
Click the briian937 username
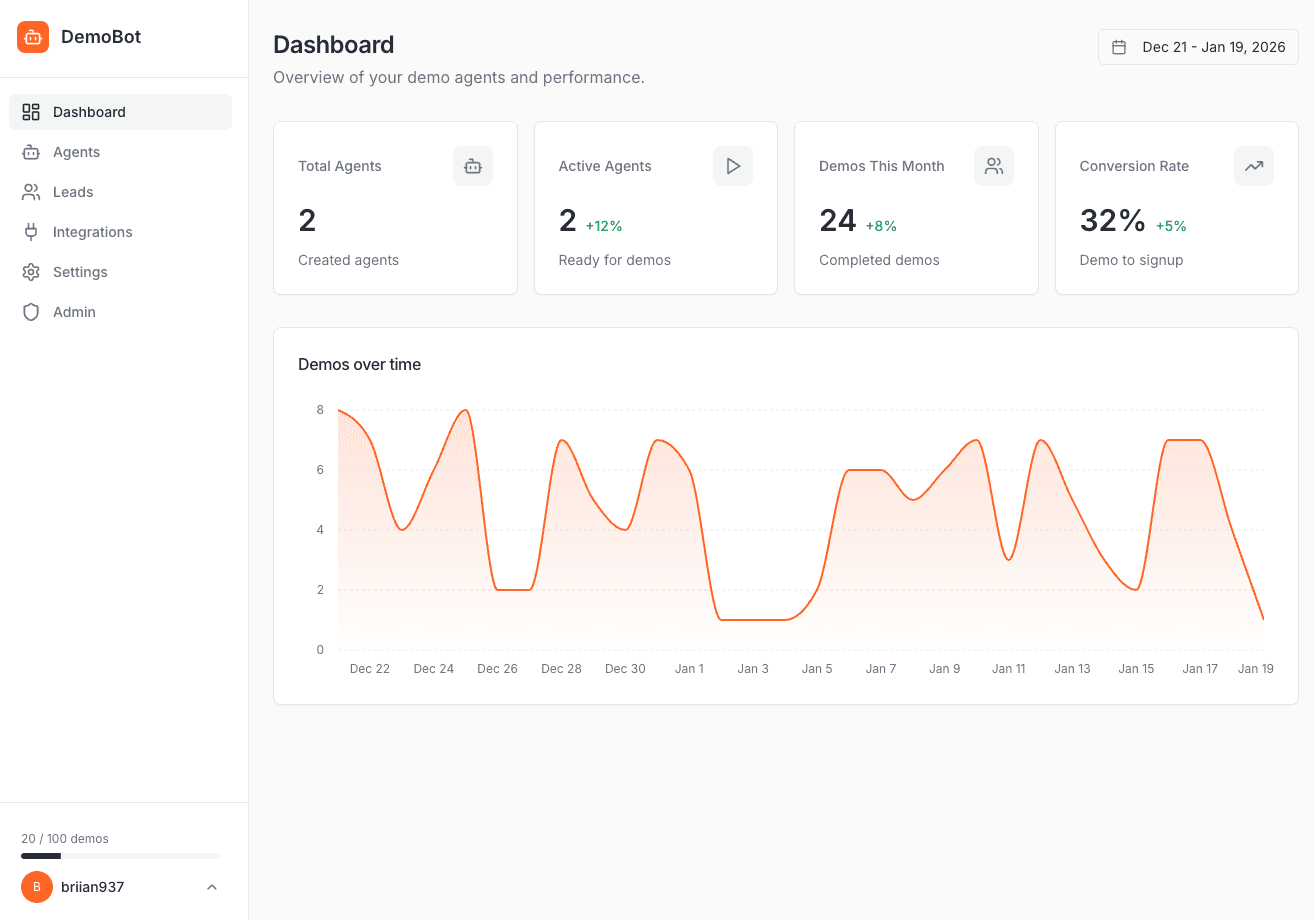[92, 887]
